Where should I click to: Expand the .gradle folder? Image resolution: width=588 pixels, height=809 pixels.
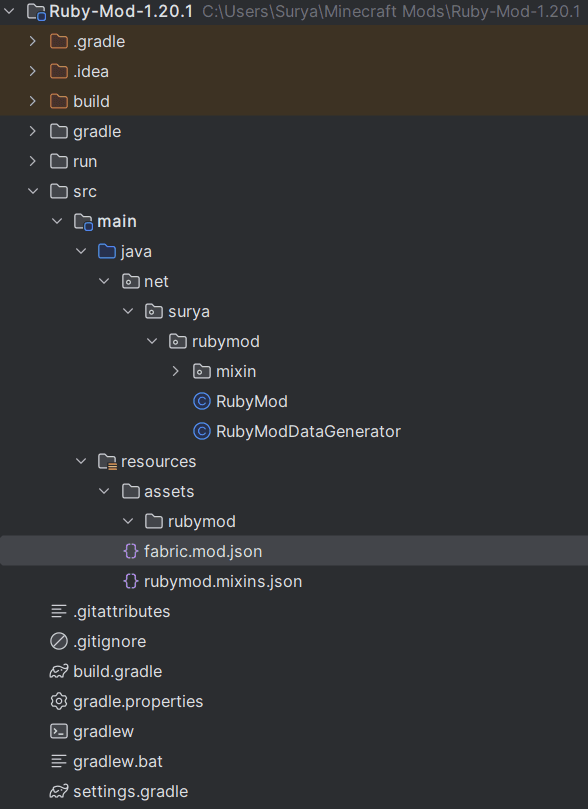click(x=32, y=41)
